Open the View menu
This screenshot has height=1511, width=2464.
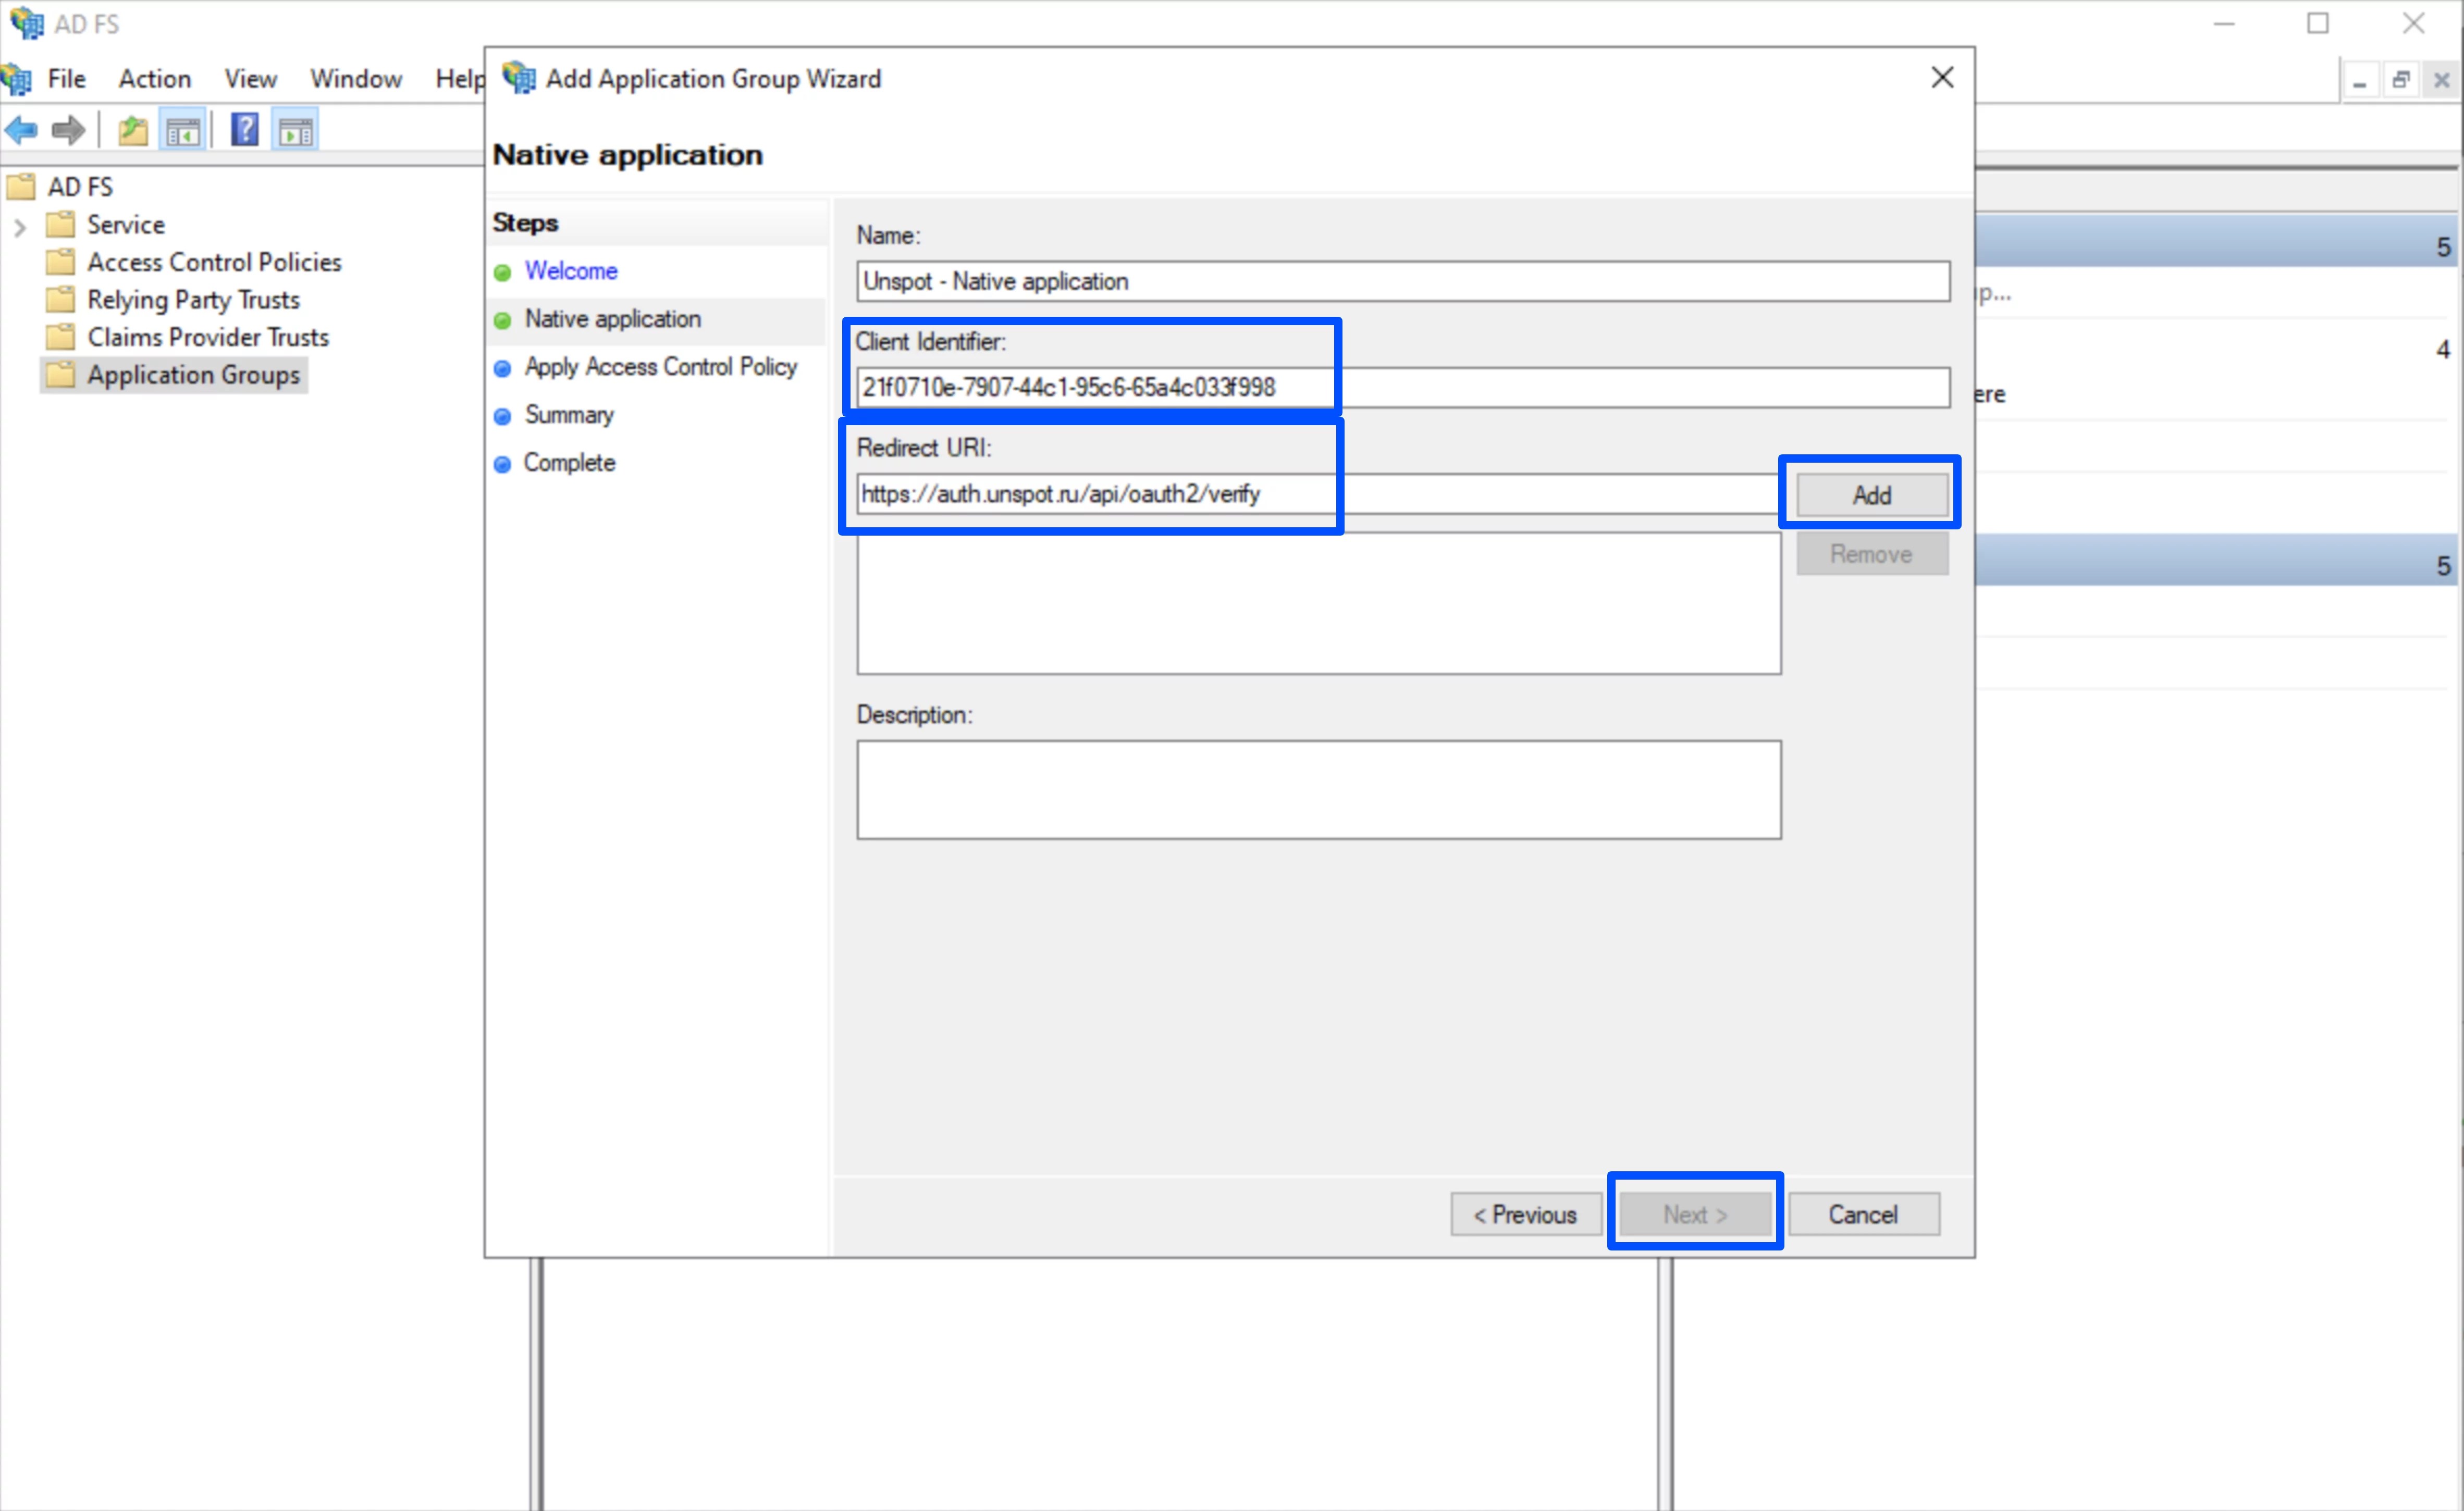250,79
